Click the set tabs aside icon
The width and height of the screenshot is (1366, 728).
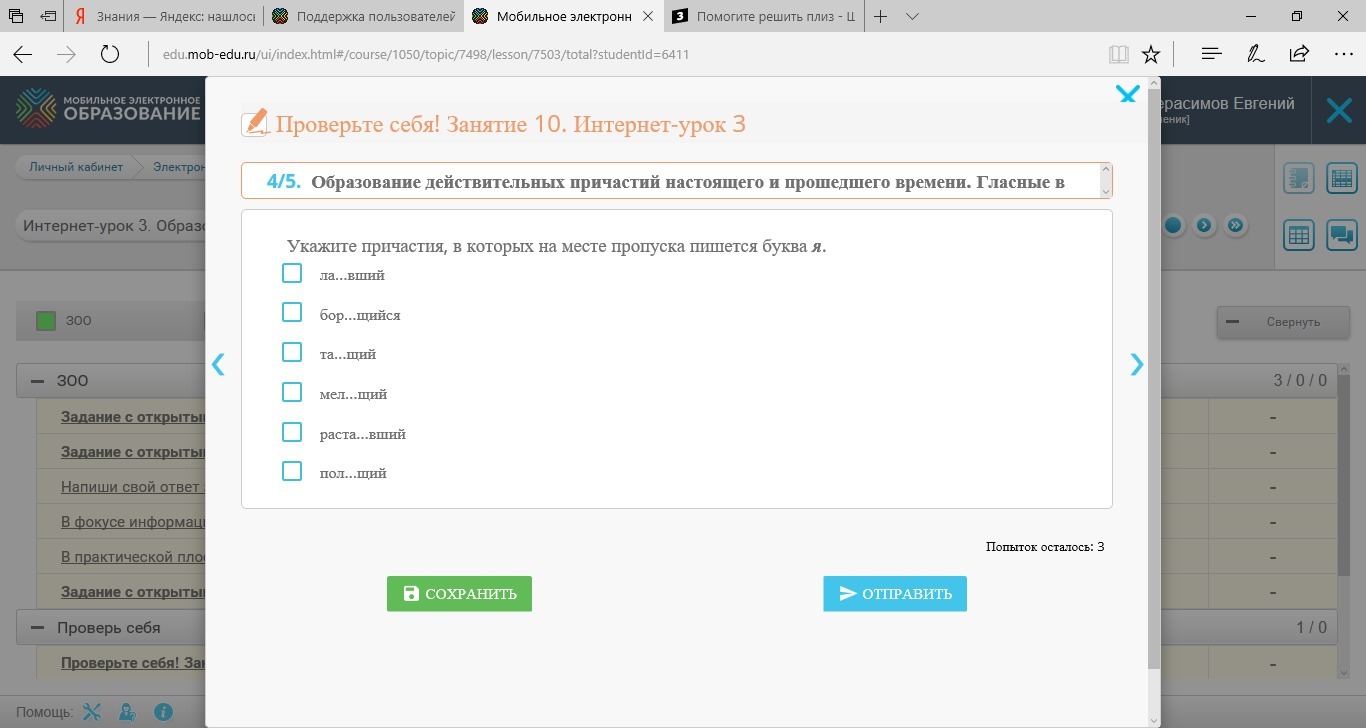click(x=49, y=17)
